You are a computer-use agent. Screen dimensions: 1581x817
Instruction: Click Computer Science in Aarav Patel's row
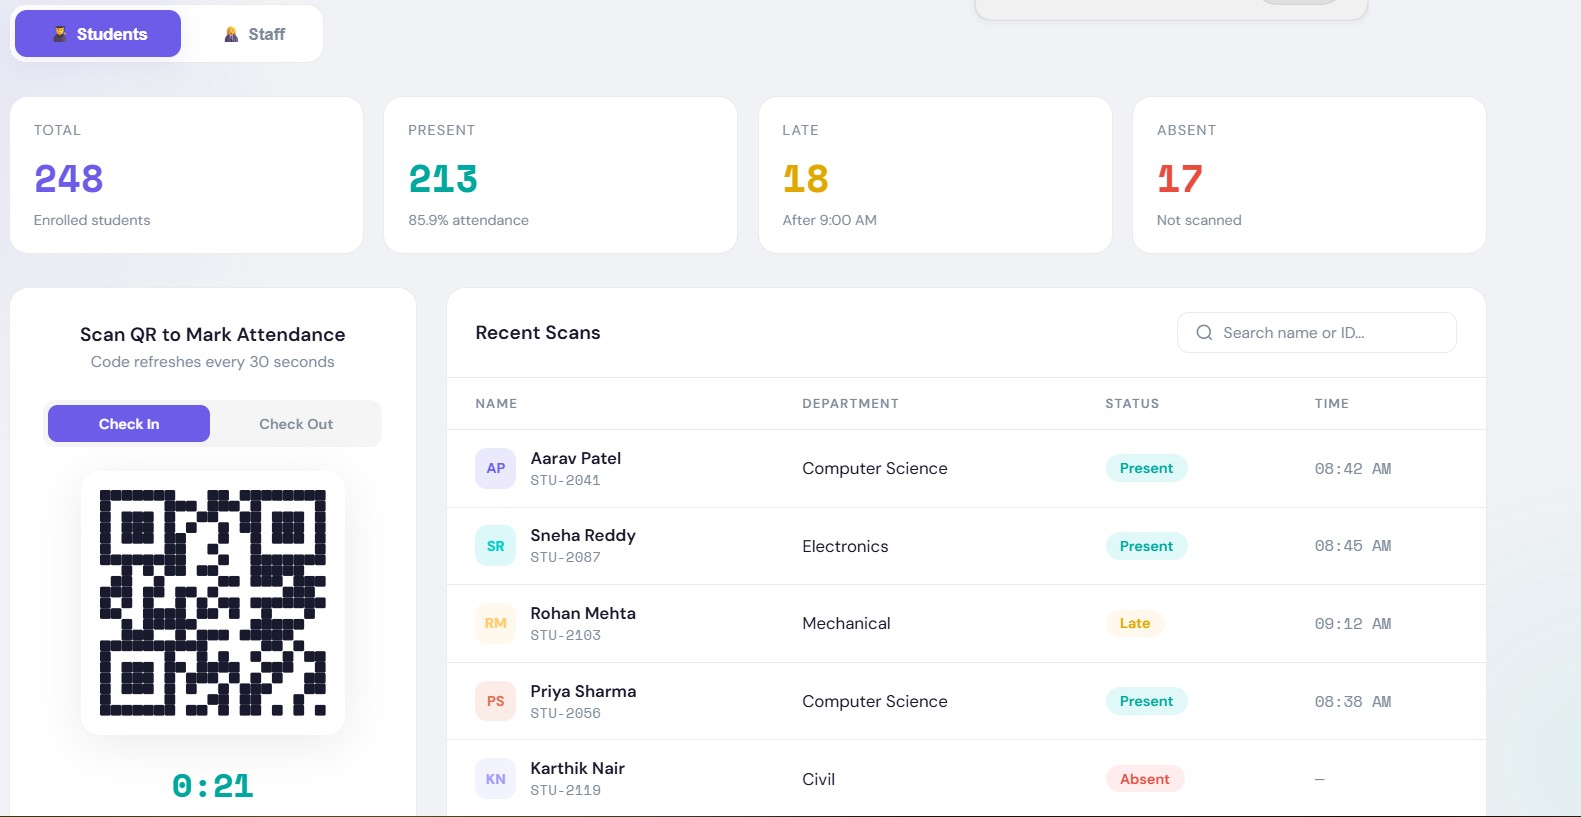point(875,468)
